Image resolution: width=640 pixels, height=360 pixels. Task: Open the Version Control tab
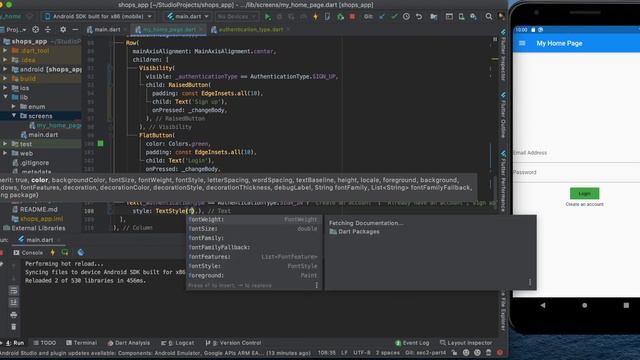tap(233, 343)
